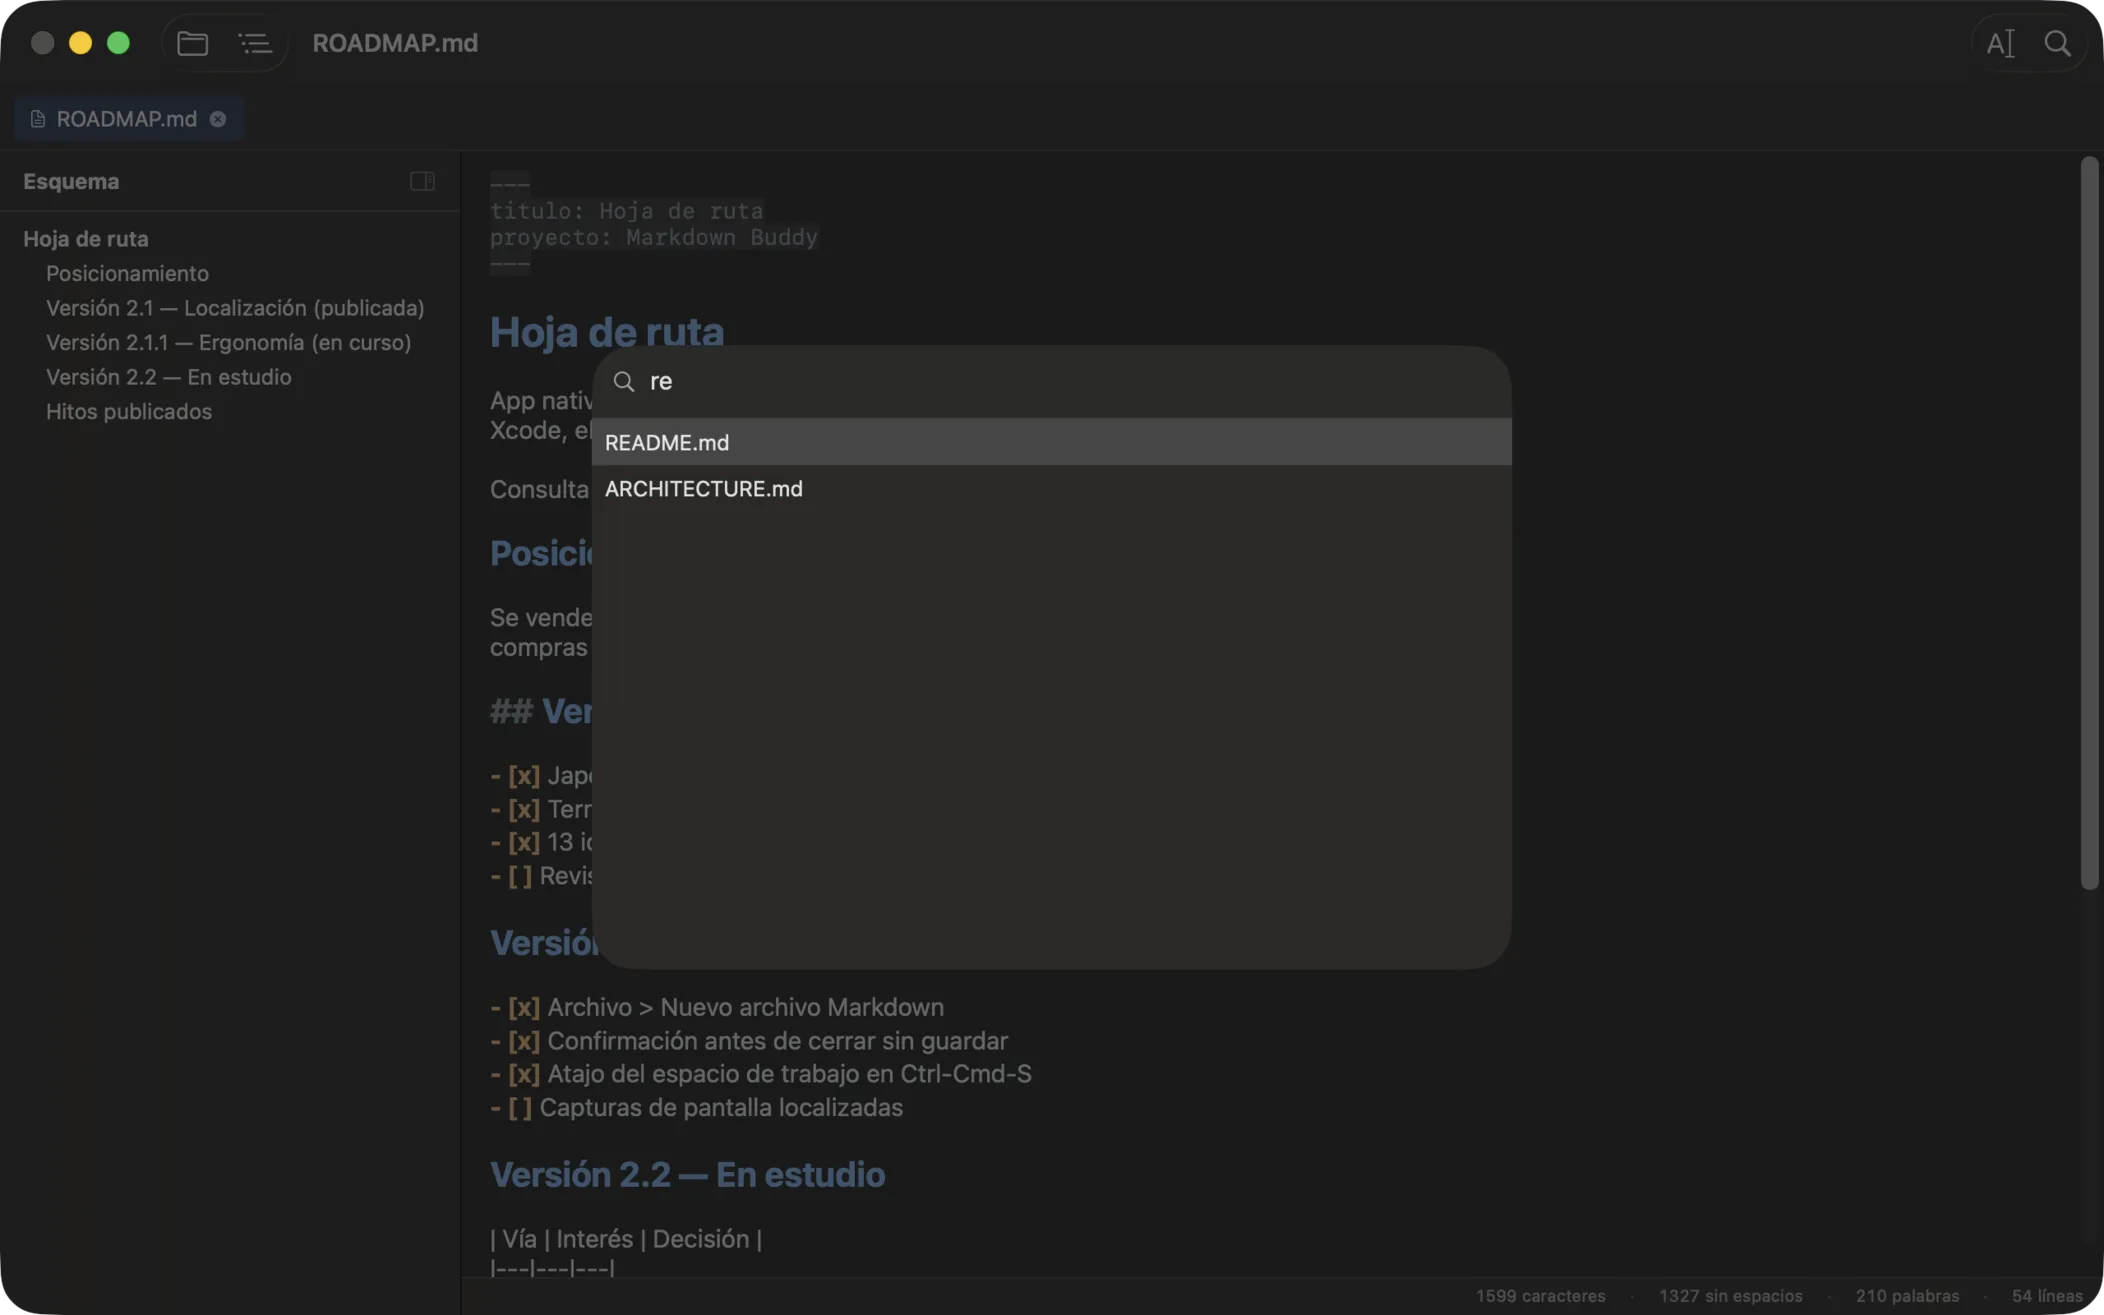Click the document icon on ROADMAP.md tab
Viewport: 2104px width, 1315px height.
(x=38, y=119)
